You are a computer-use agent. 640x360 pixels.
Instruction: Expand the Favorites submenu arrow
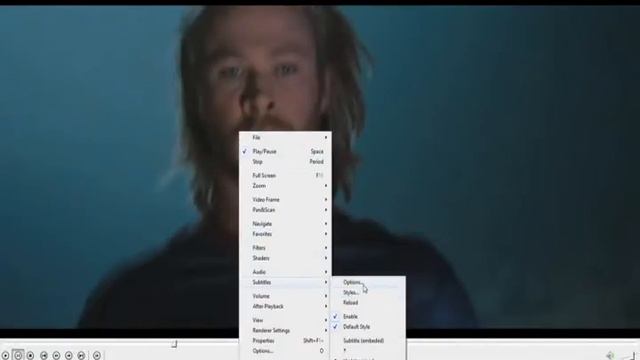[x=326, y=234]
